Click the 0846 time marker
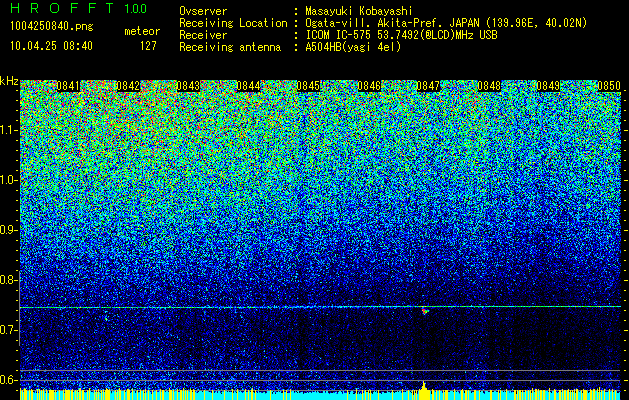The width and height of the screenshot is (629, 400). [369, 86]
